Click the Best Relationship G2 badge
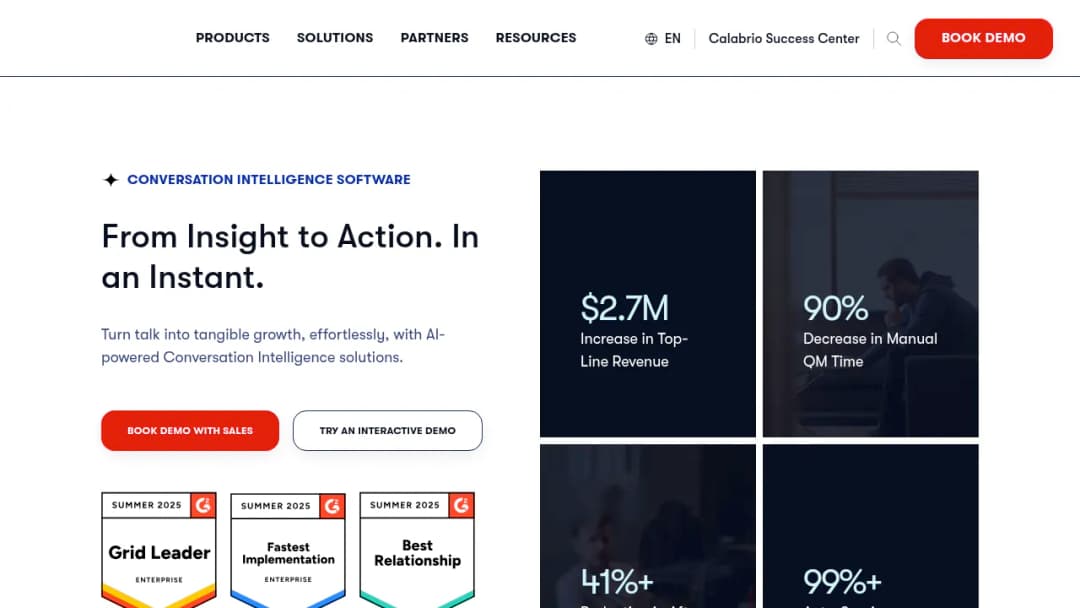1080x608 pixels. click(417, 549)
